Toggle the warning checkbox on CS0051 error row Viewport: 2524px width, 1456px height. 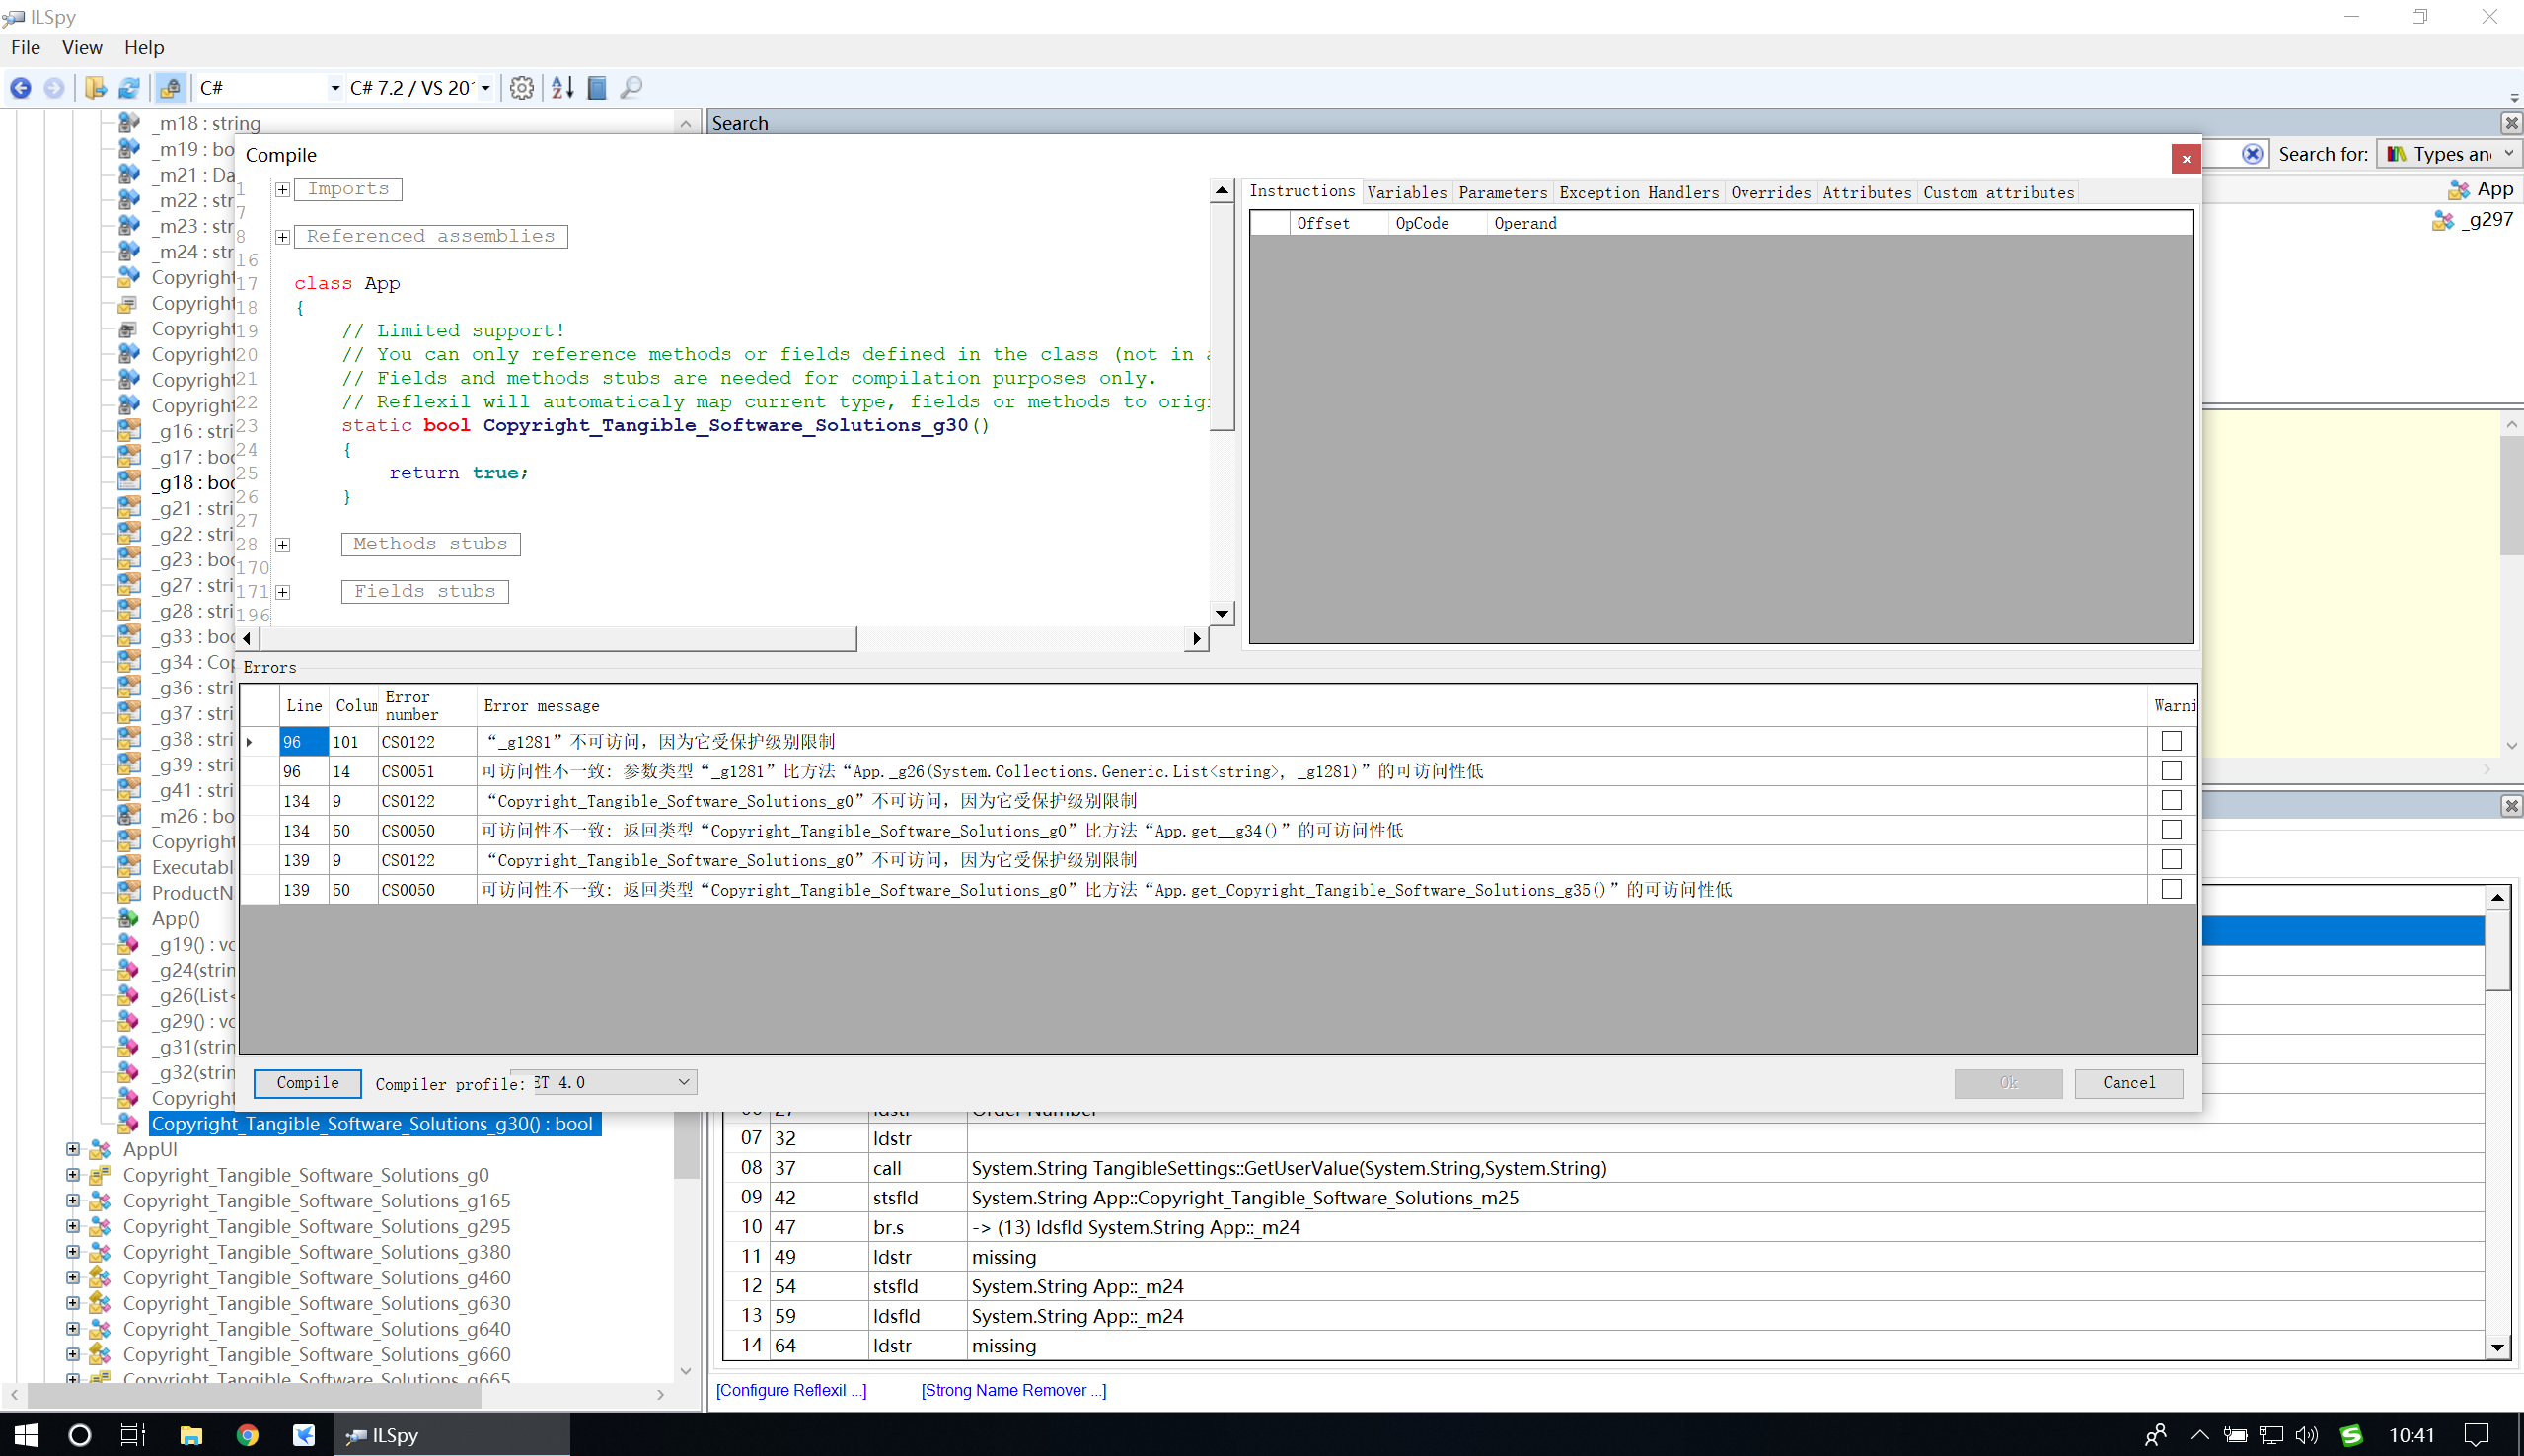tap(2171, 771)
